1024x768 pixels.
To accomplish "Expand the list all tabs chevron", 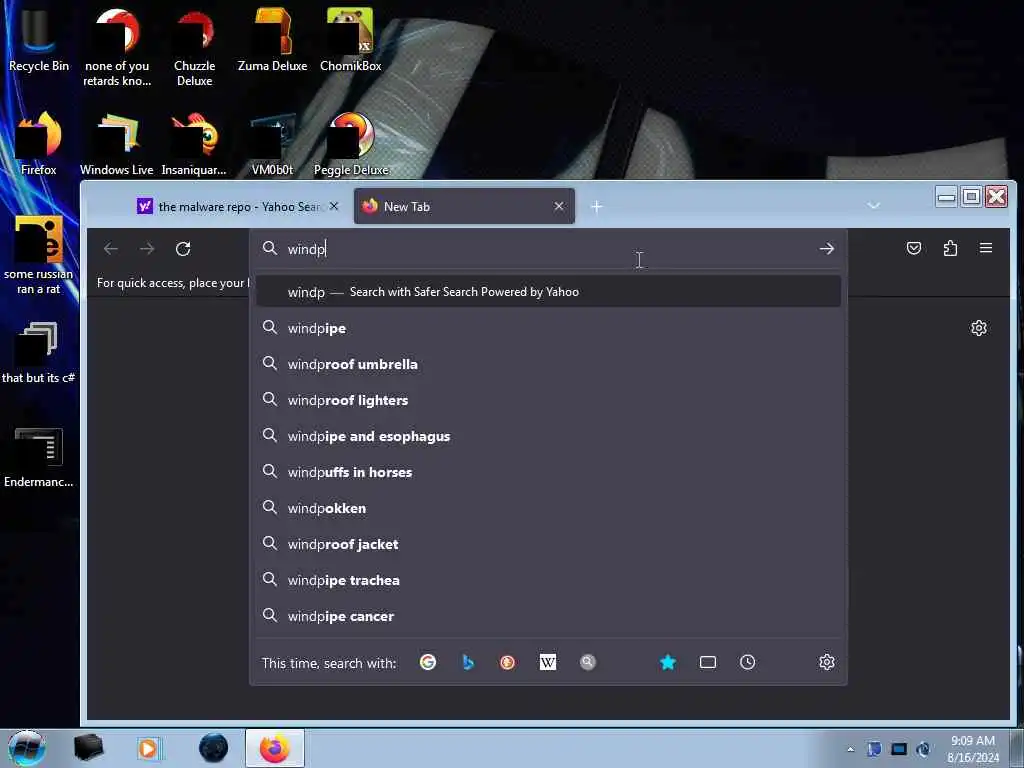I will point(873,206).
